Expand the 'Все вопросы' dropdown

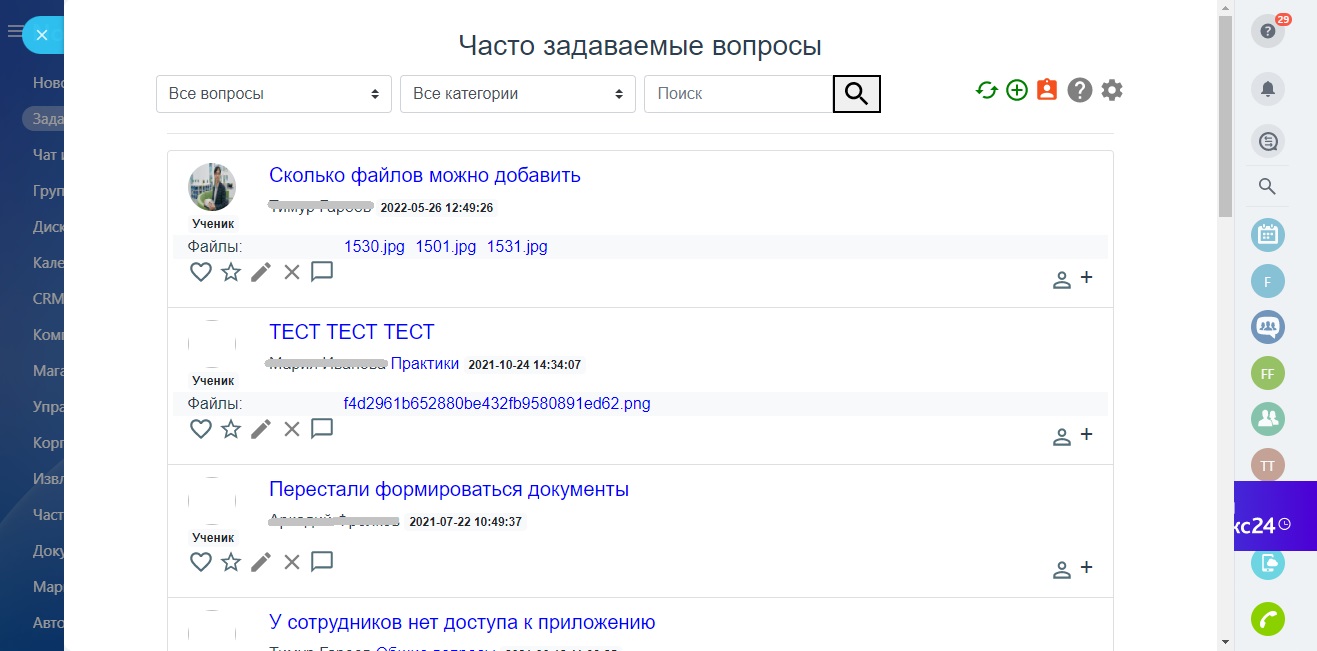pos(273,94)
